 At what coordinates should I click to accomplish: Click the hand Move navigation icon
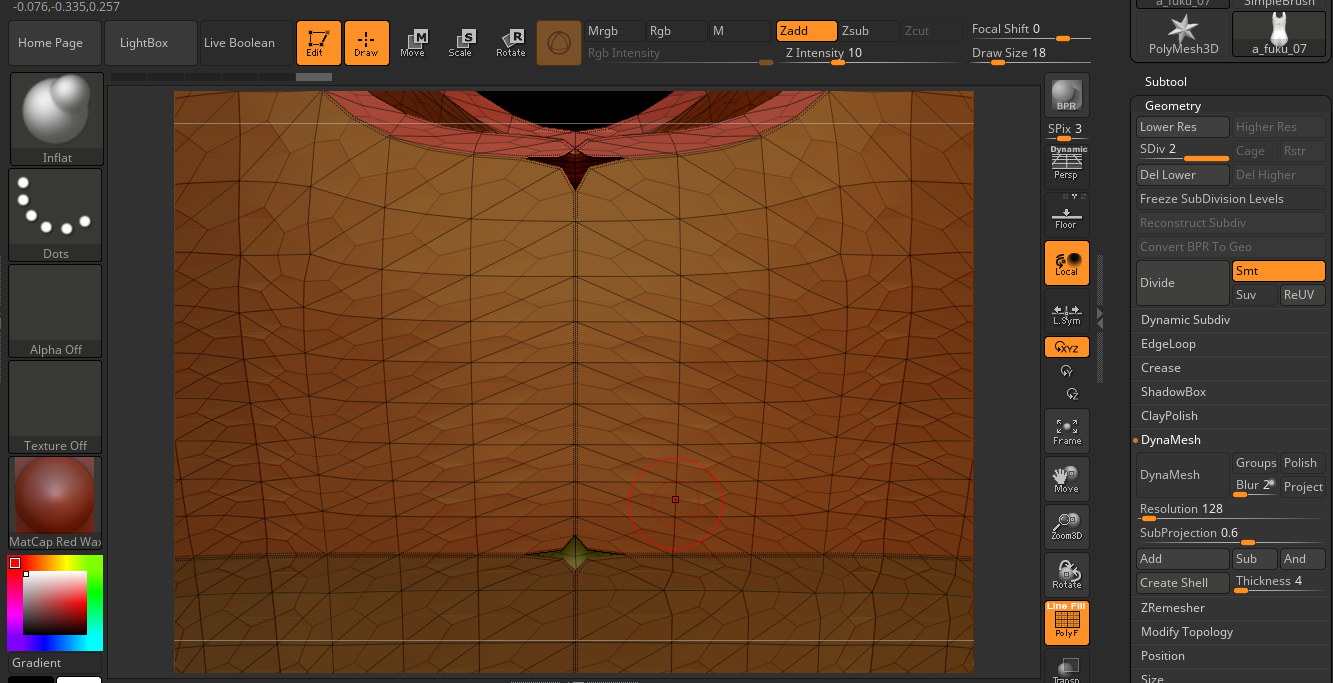point(1067,479)
